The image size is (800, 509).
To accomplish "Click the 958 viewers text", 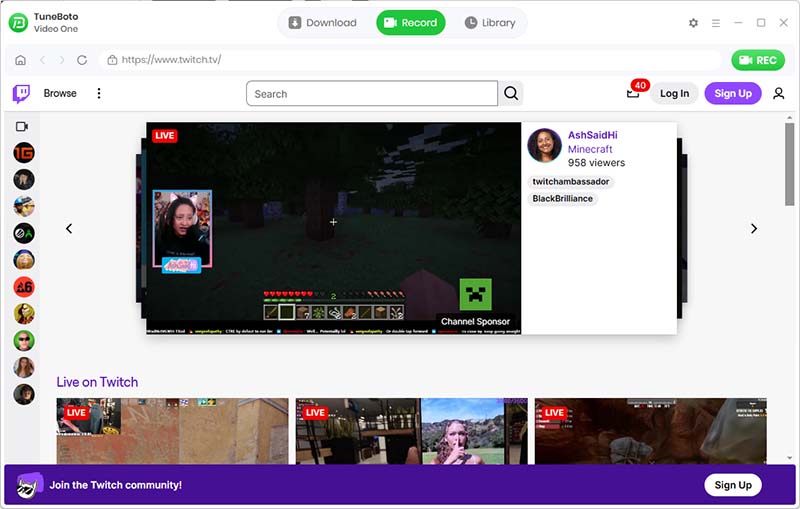I will [596, 163].
